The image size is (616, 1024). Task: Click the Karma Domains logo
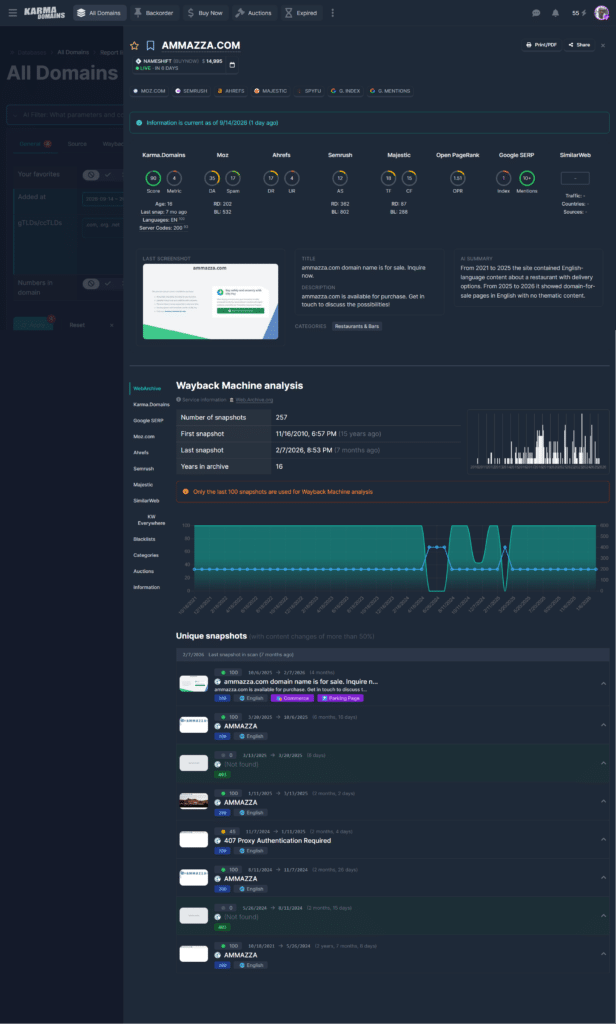[x=44, y=13]
